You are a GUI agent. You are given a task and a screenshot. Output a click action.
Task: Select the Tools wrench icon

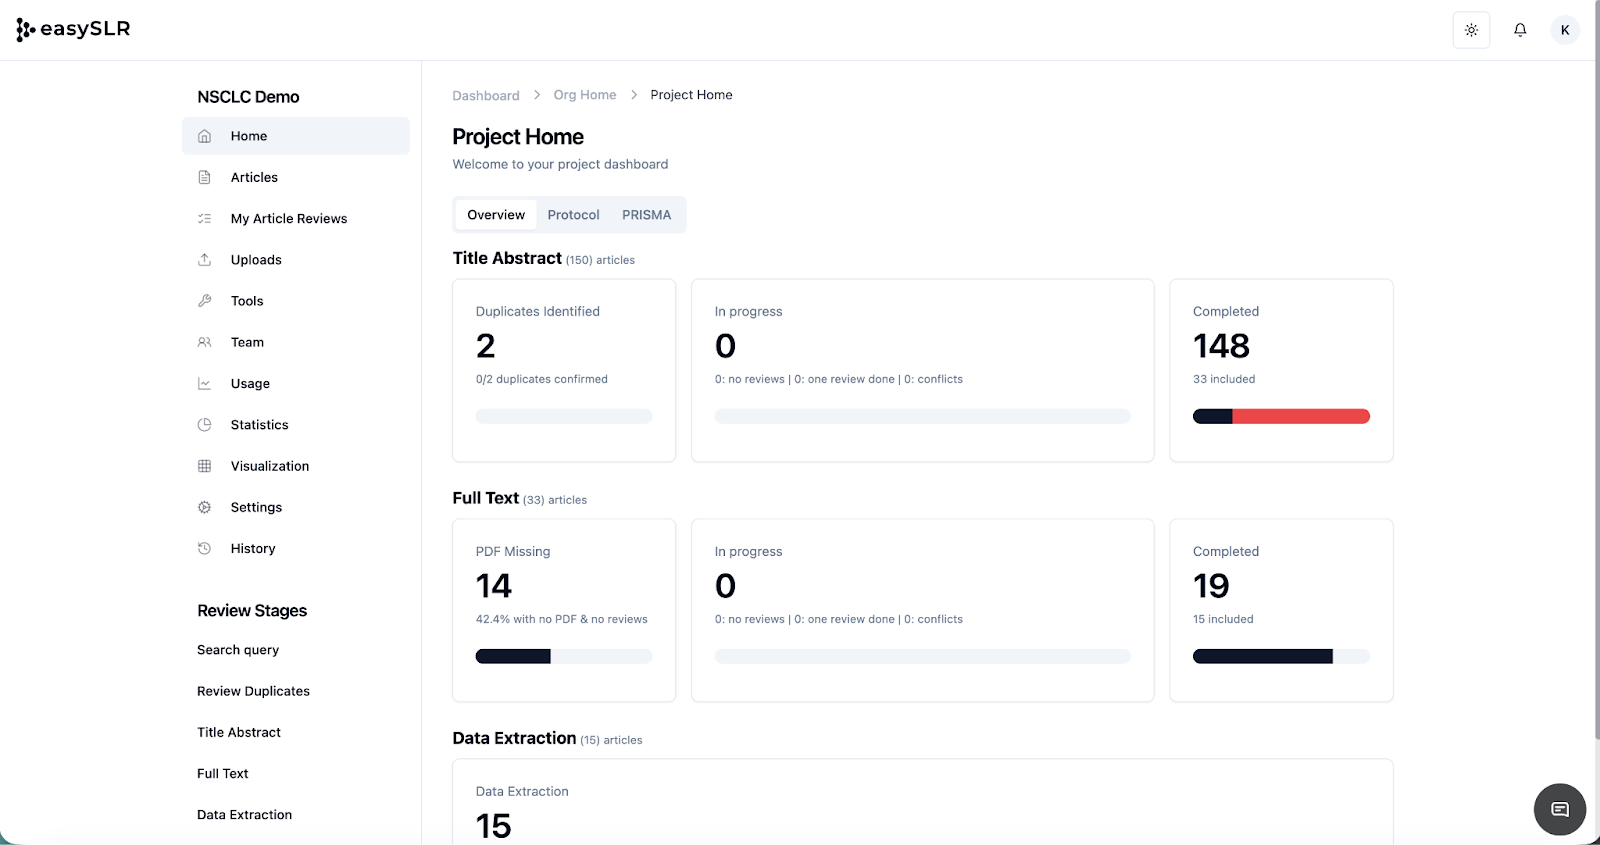(x=205, y=301)
